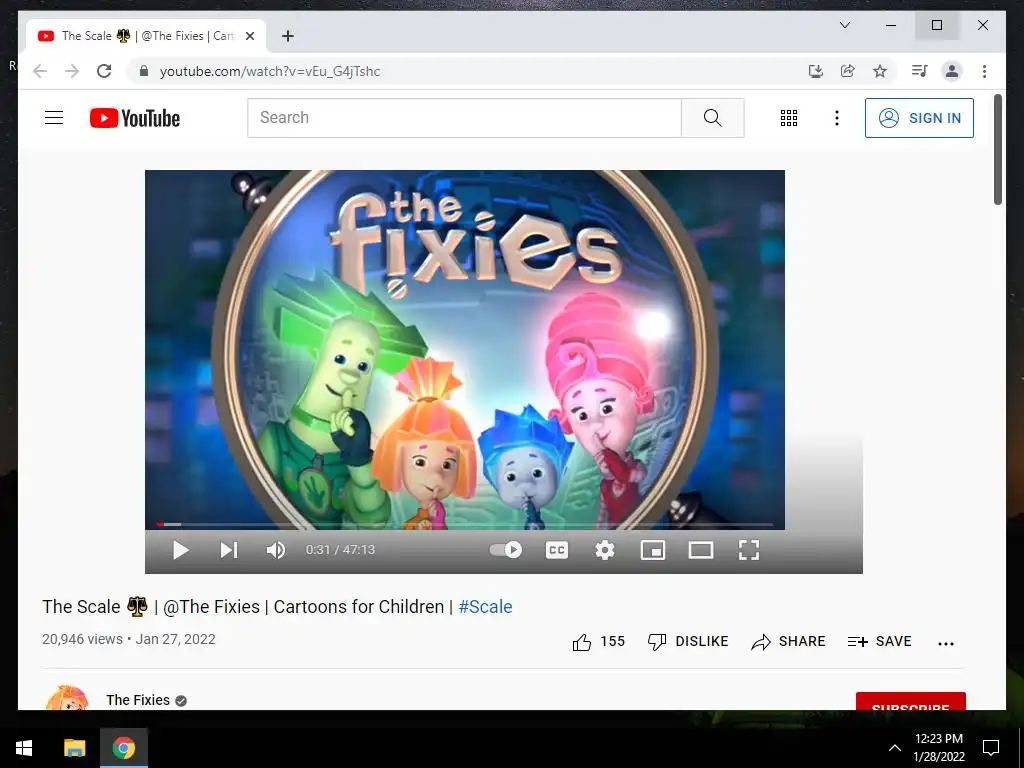Screen dimensions: 1024x768
Task: Toggle the autoplay switch
Action: pos(506,550)
